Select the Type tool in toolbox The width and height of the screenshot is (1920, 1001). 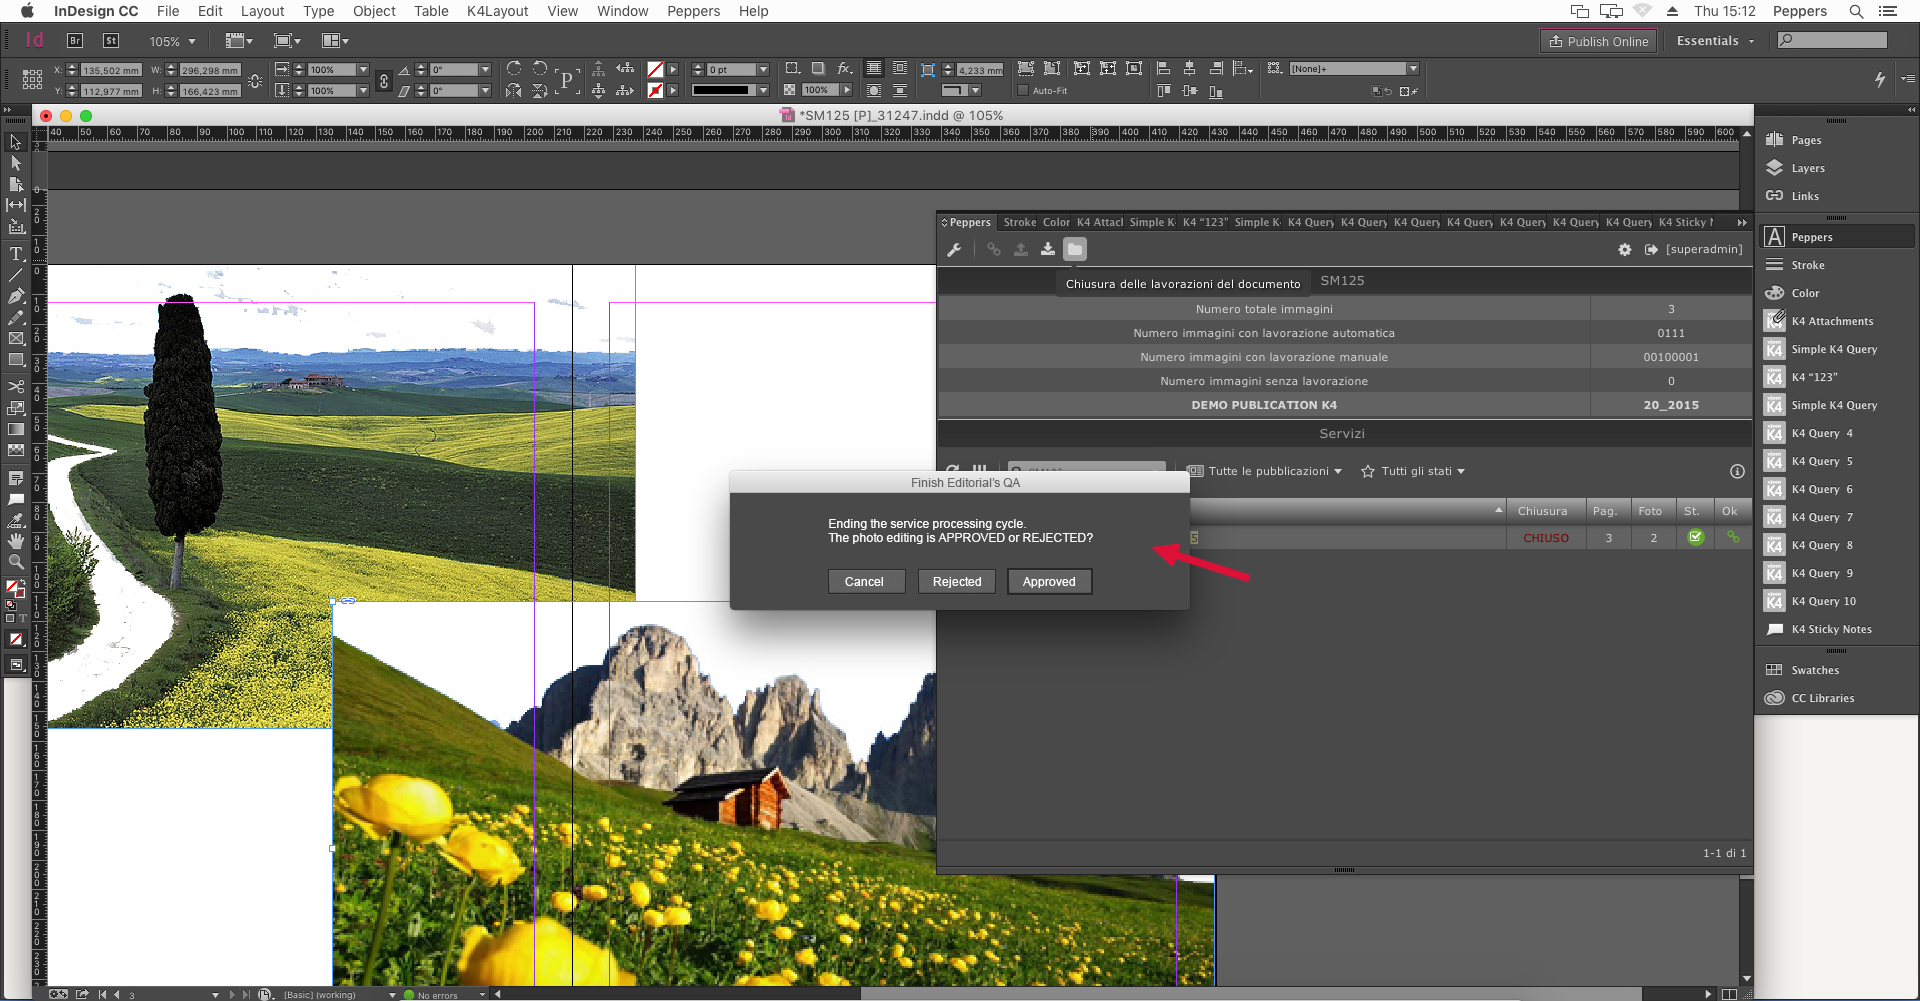[16, 254]
